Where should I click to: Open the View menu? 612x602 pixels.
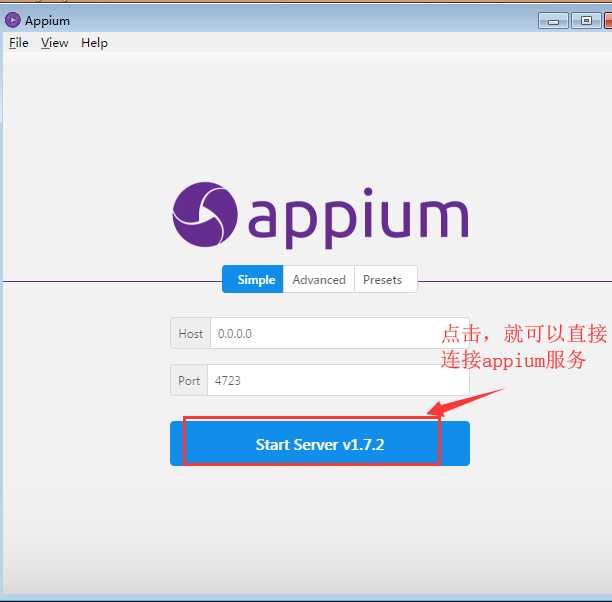click(55, 43)
